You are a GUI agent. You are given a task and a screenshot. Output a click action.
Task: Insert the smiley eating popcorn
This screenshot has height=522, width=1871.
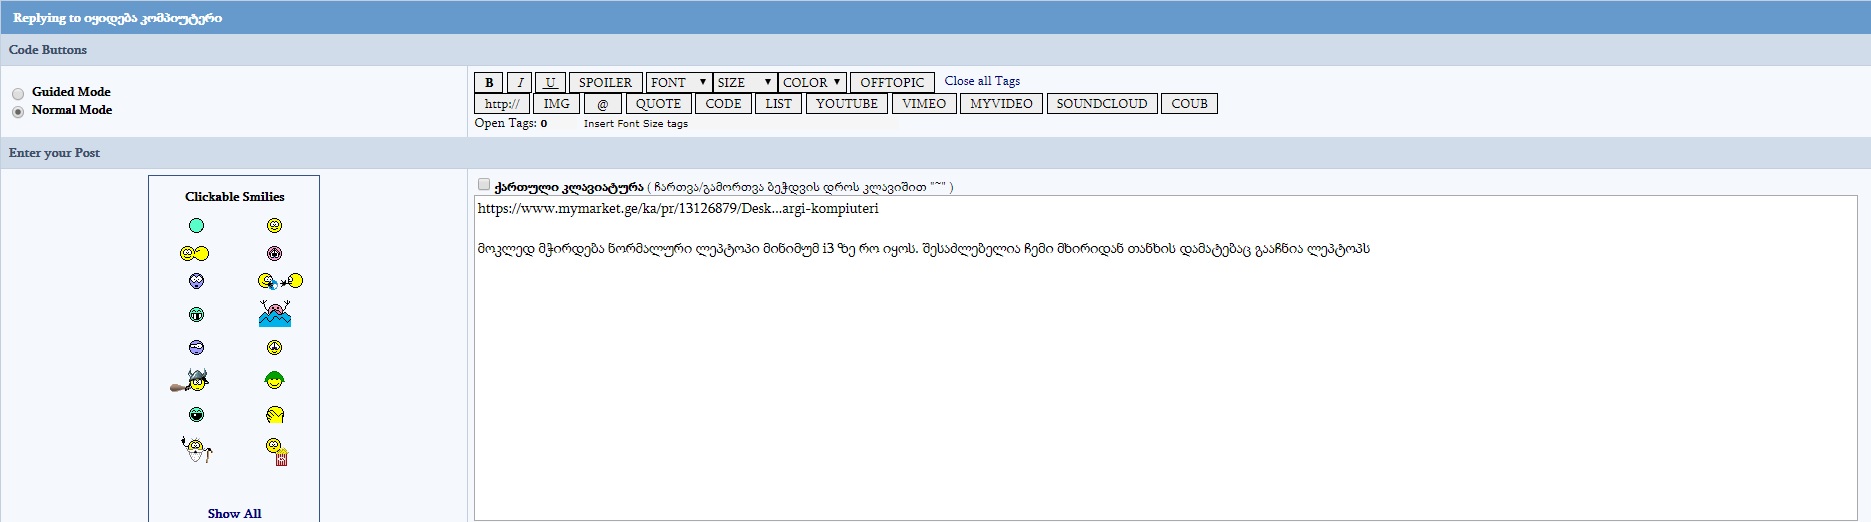click(277, 452)
